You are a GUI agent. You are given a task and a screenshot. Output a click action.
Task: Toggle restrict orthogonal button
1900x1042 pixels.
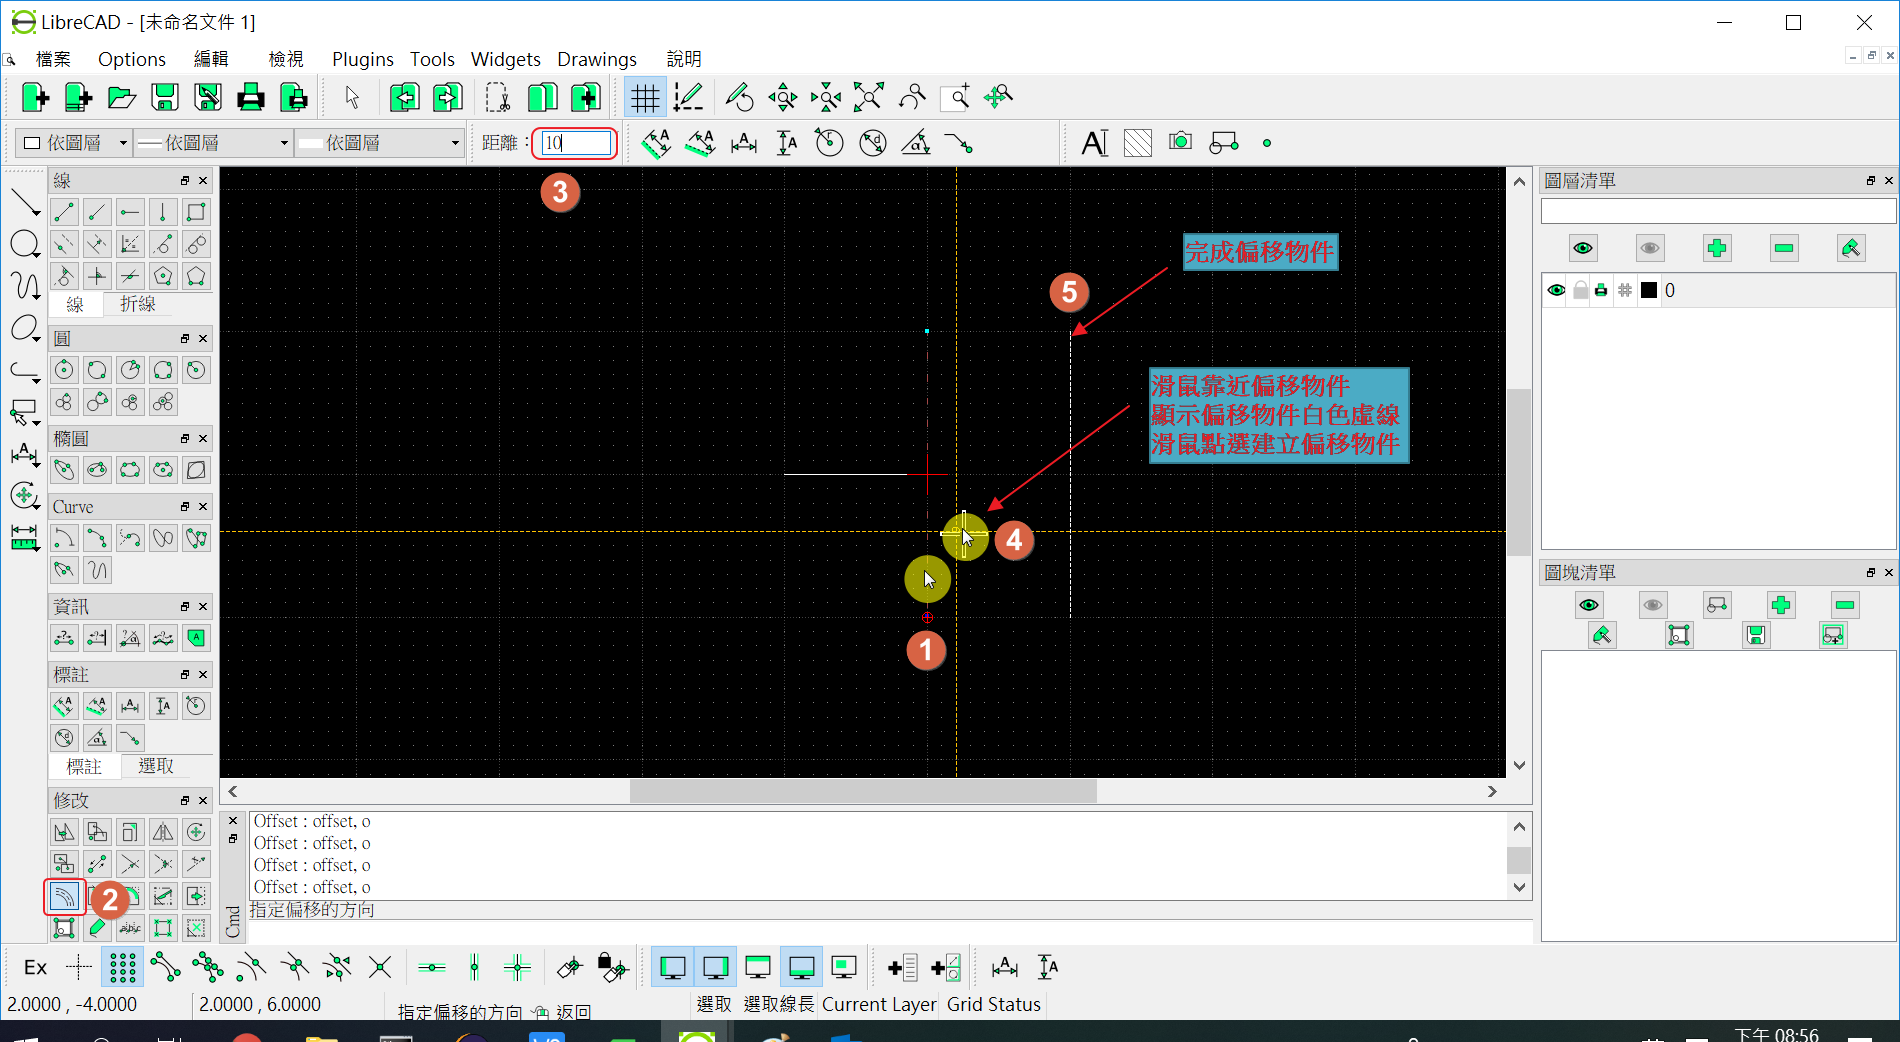[x=517, y=967]
